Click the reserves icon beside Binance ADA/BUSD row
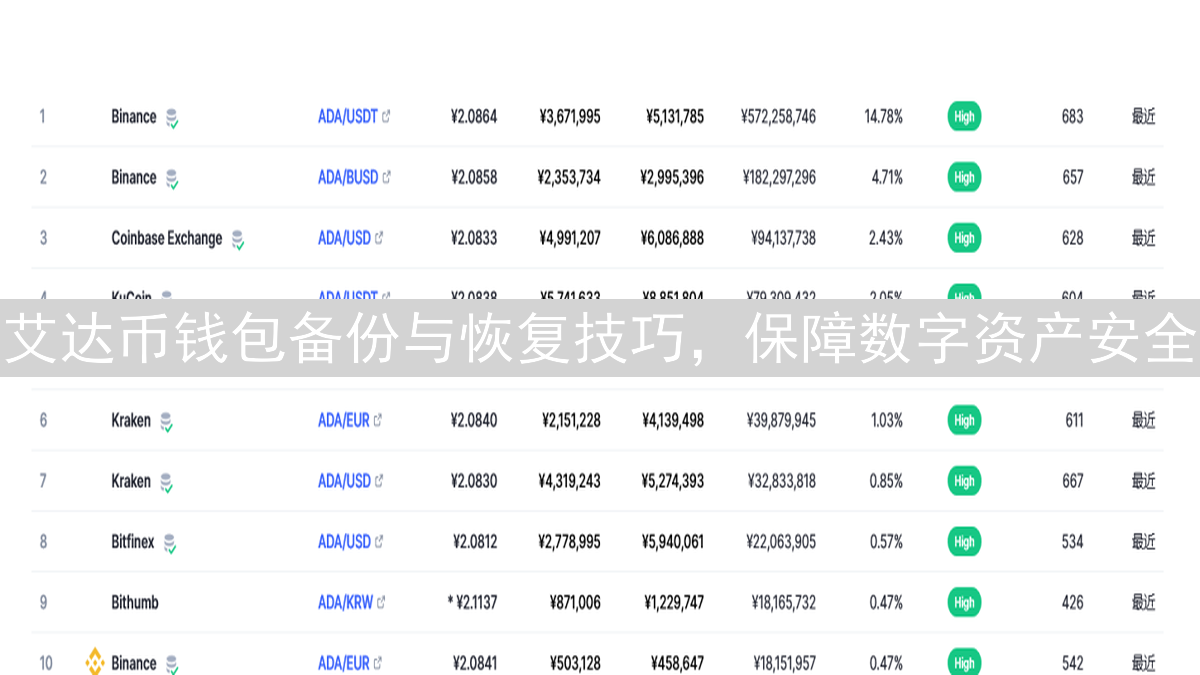Viewport: 1200px width, 675px height. [x=172, y=179]
